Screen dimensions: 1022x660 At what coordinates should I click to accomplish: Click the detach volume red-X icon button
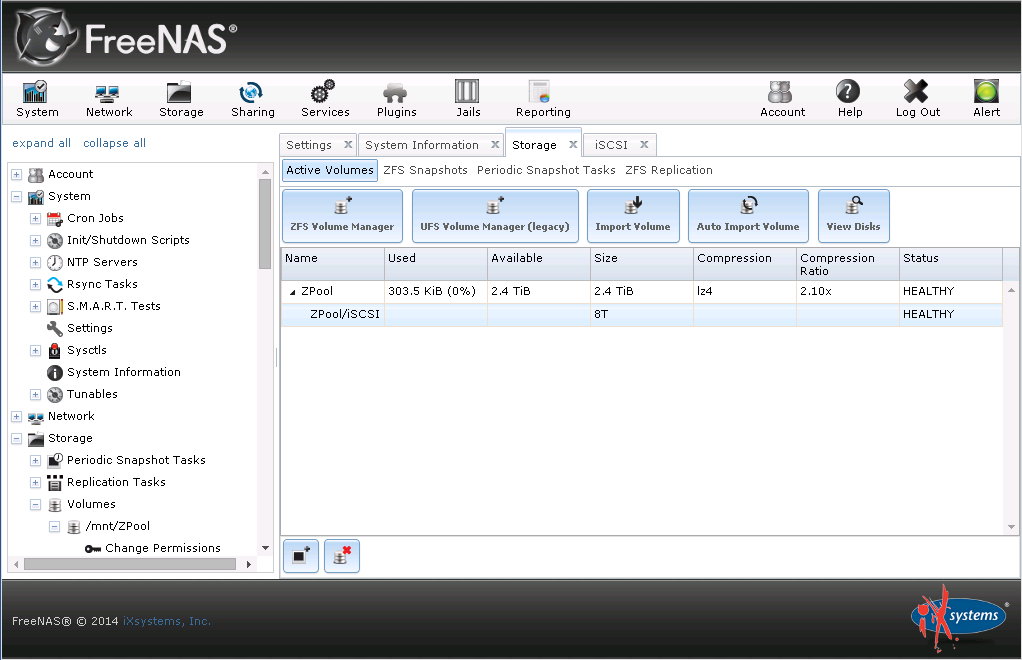342,557
